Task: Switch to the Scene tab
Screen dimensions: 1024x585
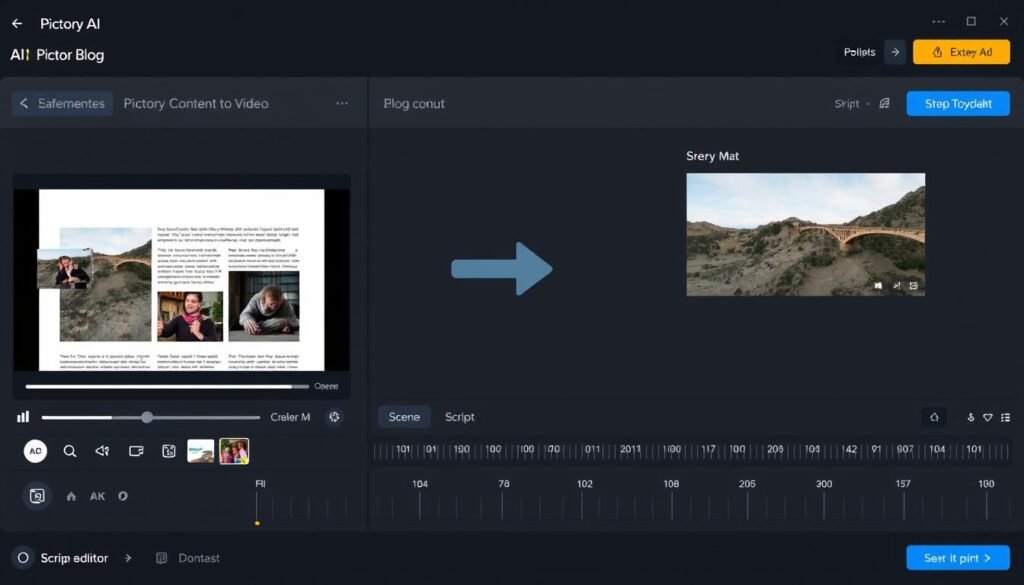Action: point(404,417)
